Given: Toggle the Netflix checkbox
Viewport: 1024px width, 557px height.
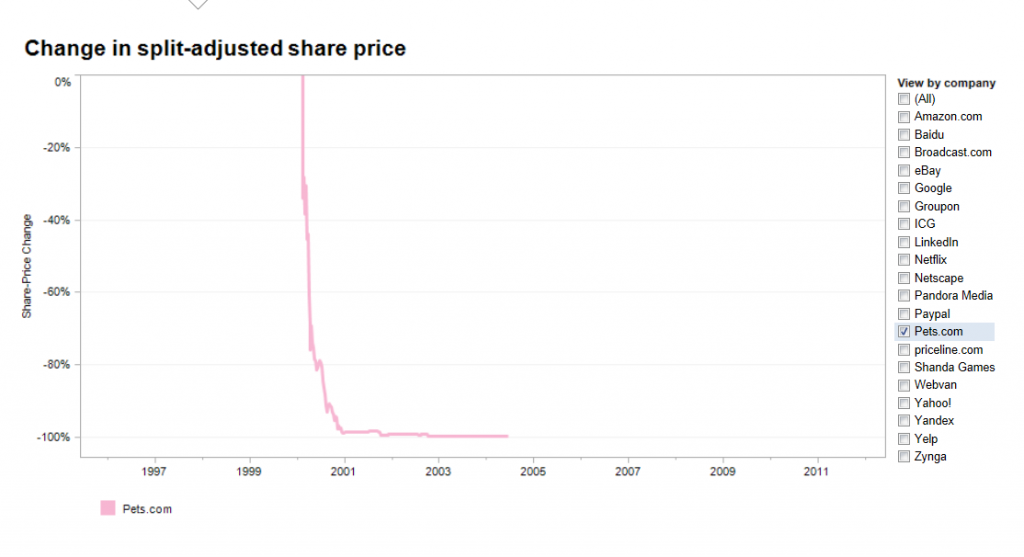Looking at the screenshot, I should [904, 260].
